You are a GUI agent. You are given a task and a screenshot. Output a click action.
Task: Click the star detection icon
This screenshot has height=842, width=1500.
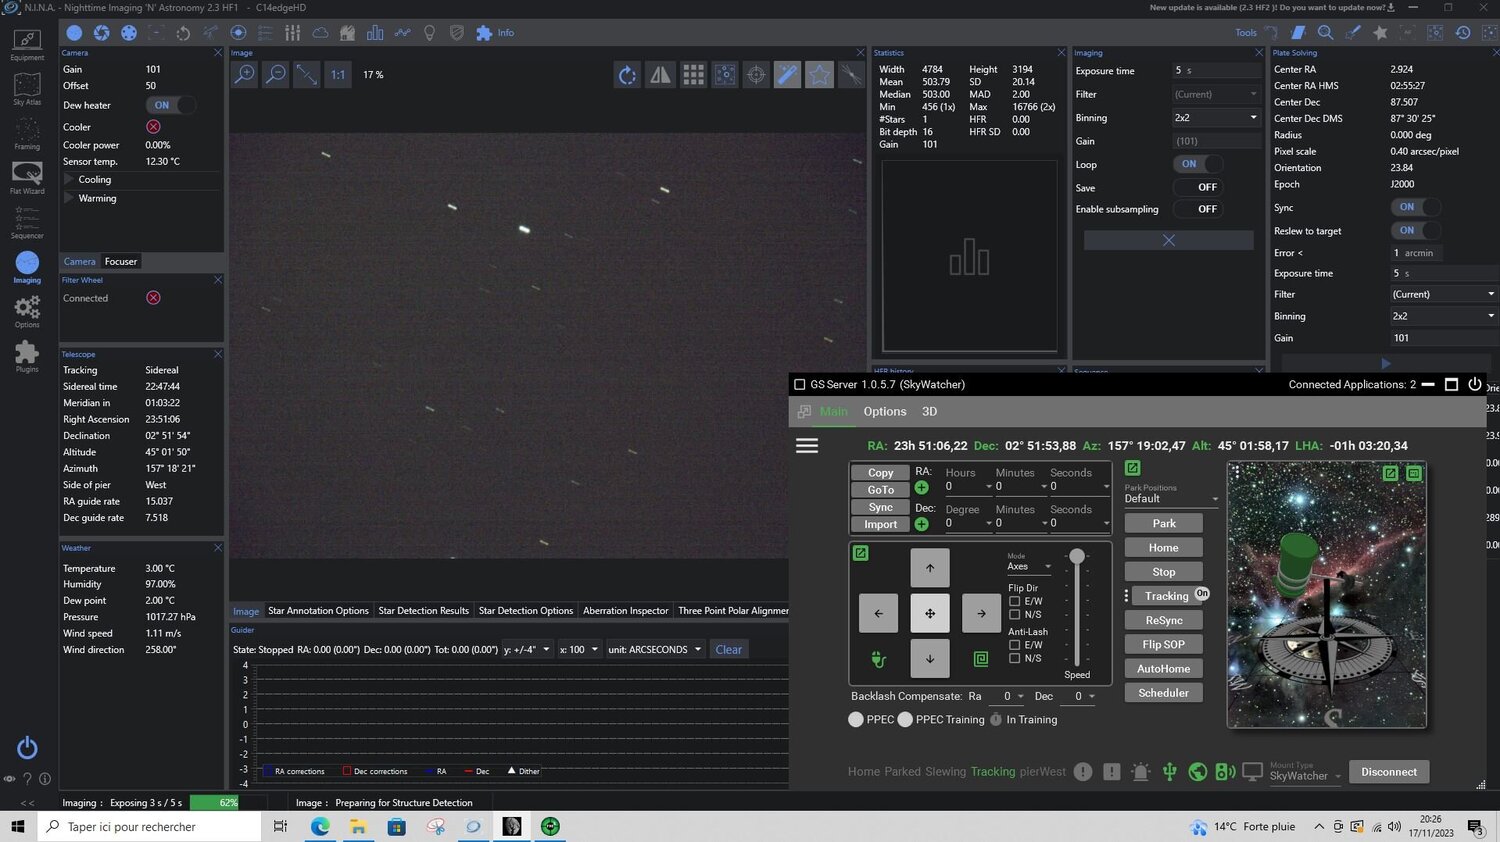(819, 75)
